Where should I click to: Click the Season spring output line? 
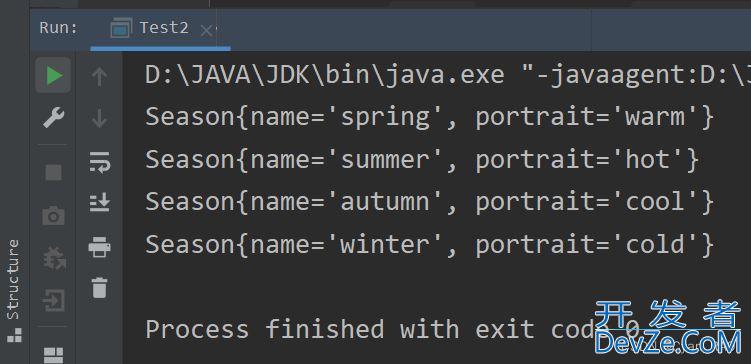click(430, 117)
